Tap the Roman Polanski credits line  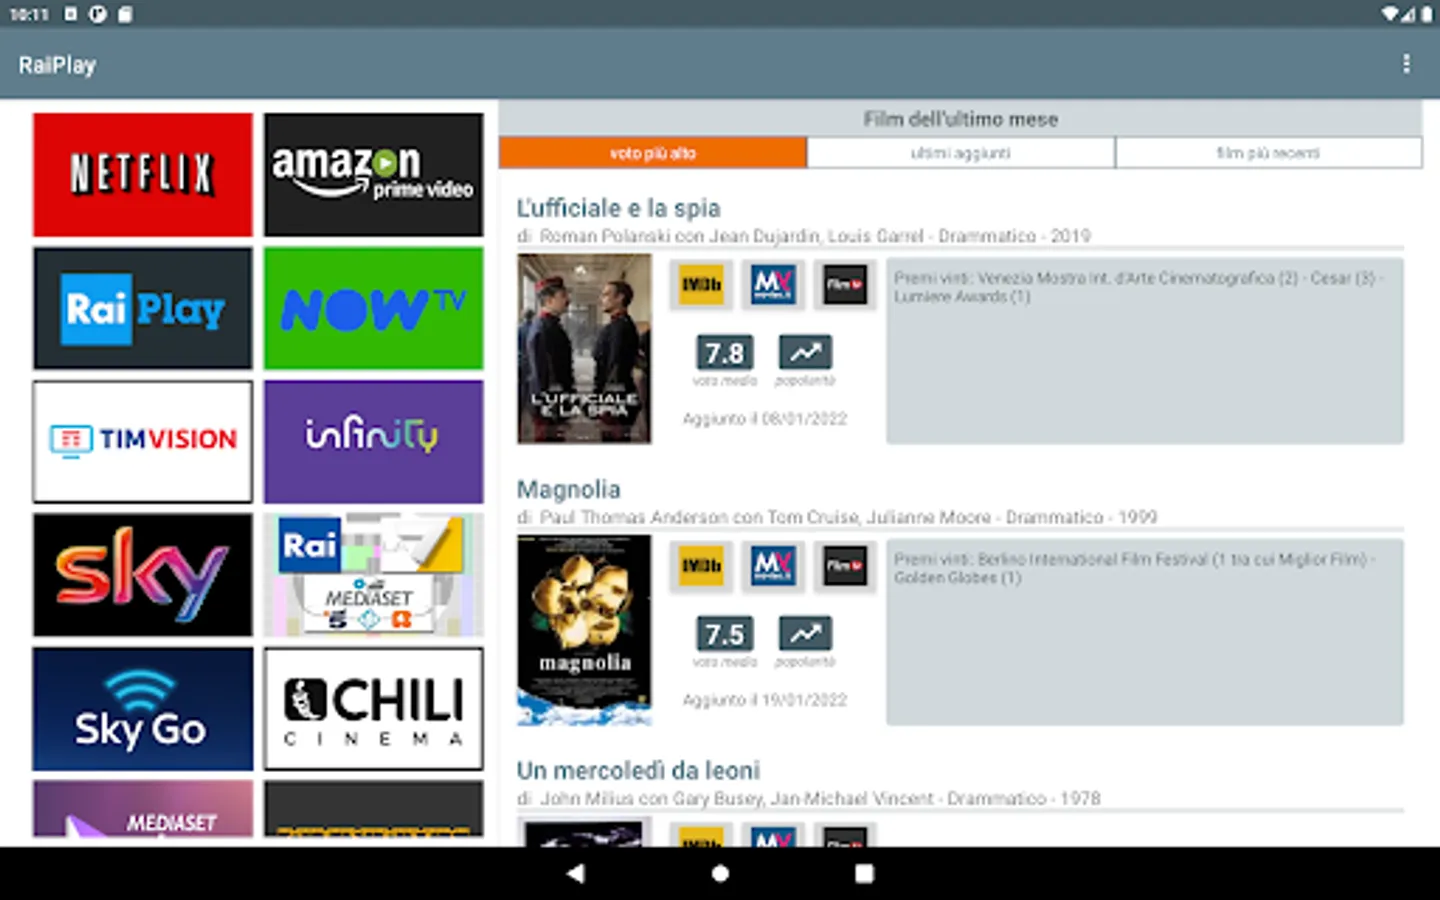(804, 236)
